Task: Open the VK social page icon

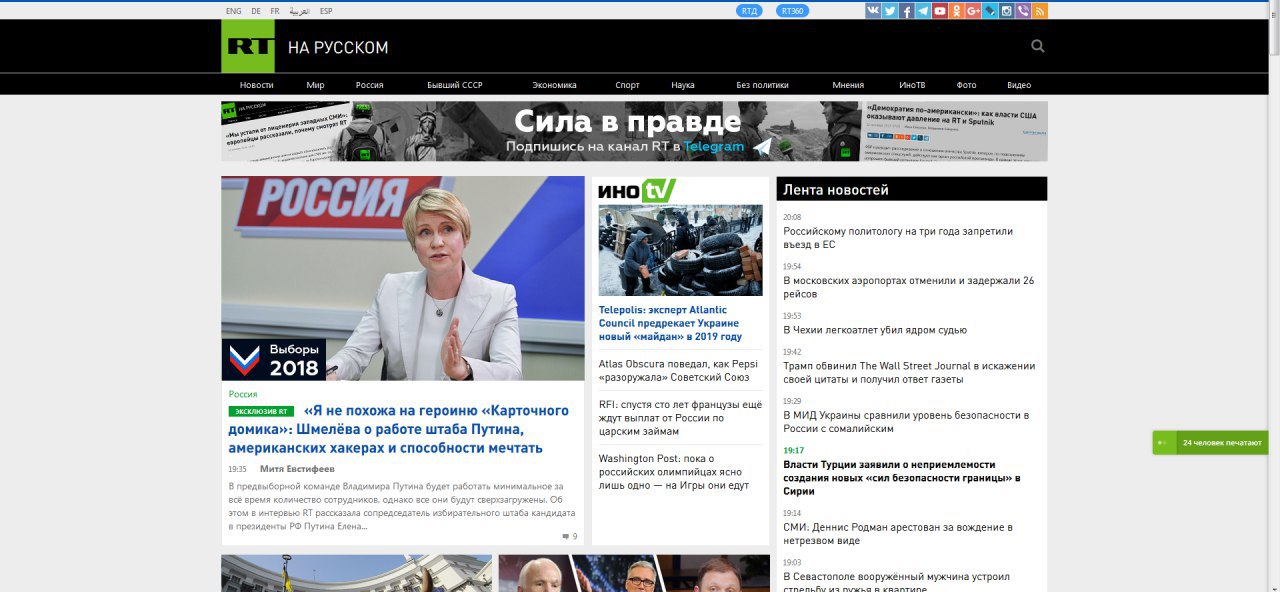Action: (873, 11)
